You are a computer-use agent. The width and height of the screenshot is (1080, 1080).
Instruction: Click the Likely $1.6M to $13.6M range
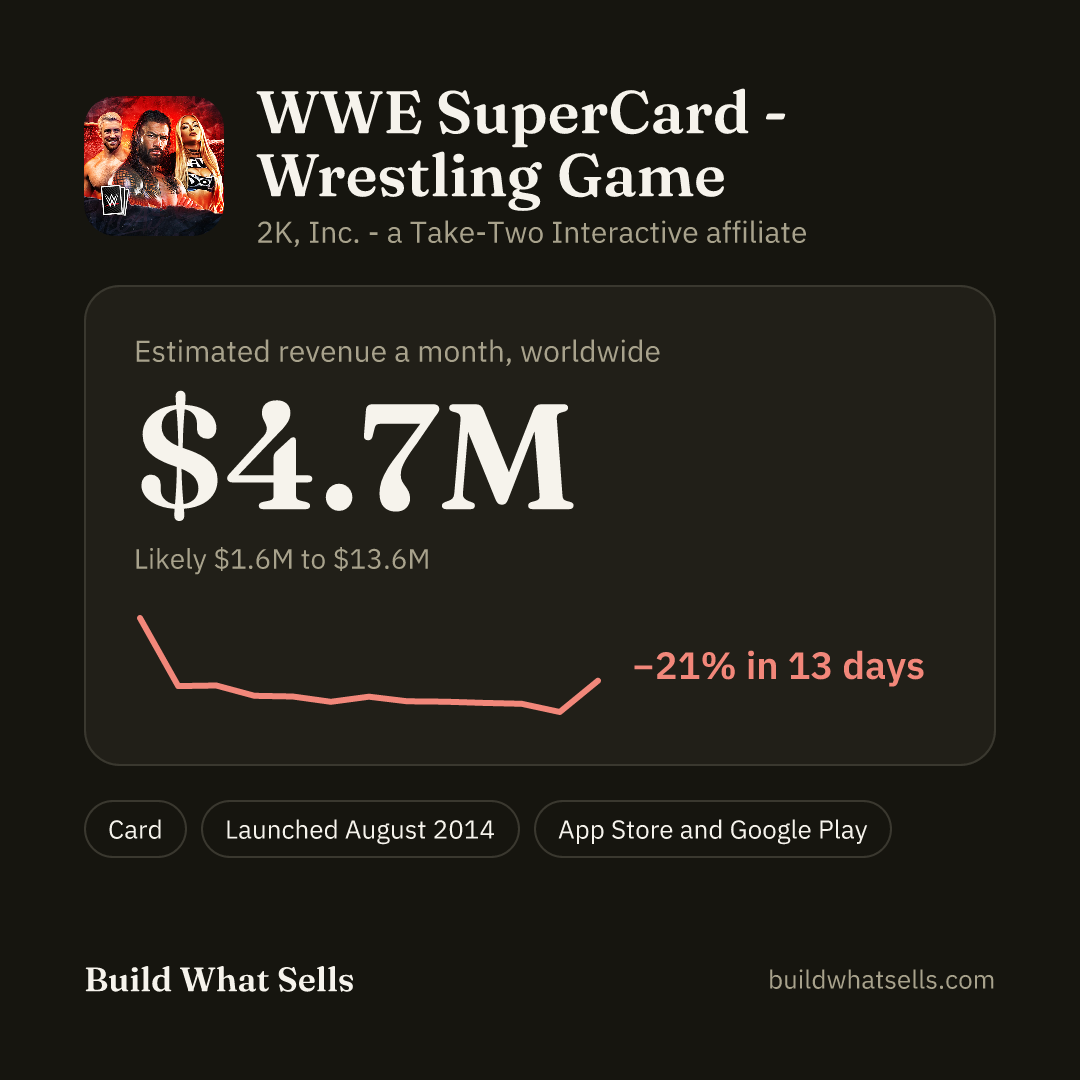[282, 559]
